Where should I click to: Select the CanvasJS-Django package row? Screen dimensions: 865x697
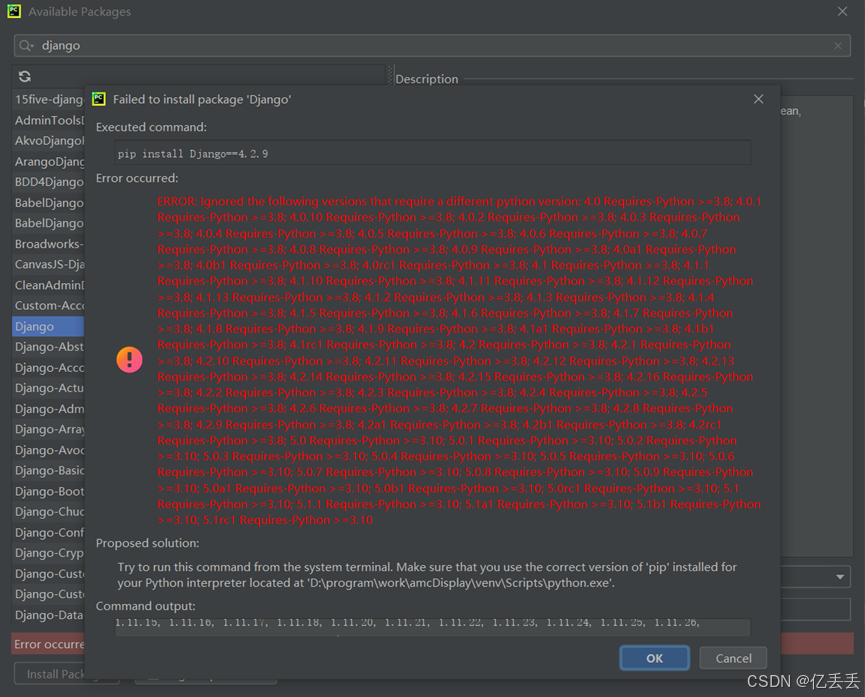click(49, 264)
